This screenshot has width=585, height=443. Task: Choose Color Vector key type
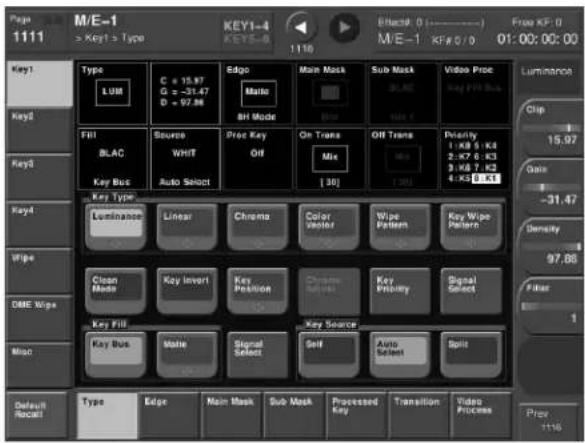point(329,227)
